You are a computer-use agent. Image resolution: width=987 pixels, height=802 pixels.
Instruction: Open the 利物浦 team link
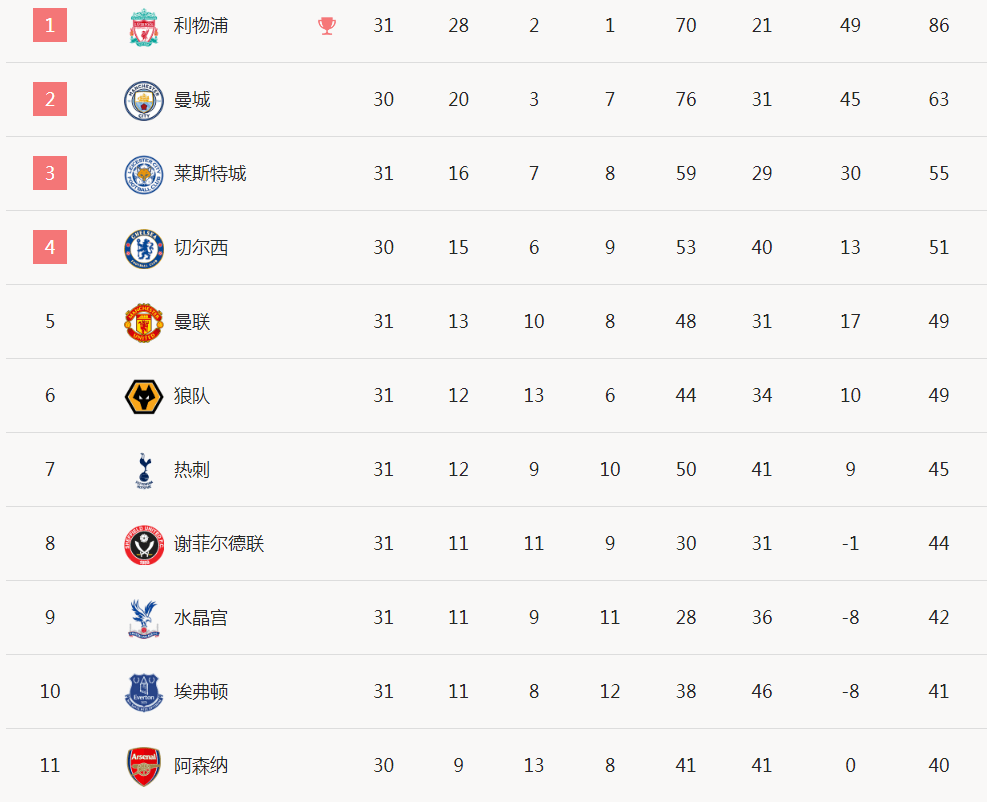pyautogui.click(x=201, y=26)
